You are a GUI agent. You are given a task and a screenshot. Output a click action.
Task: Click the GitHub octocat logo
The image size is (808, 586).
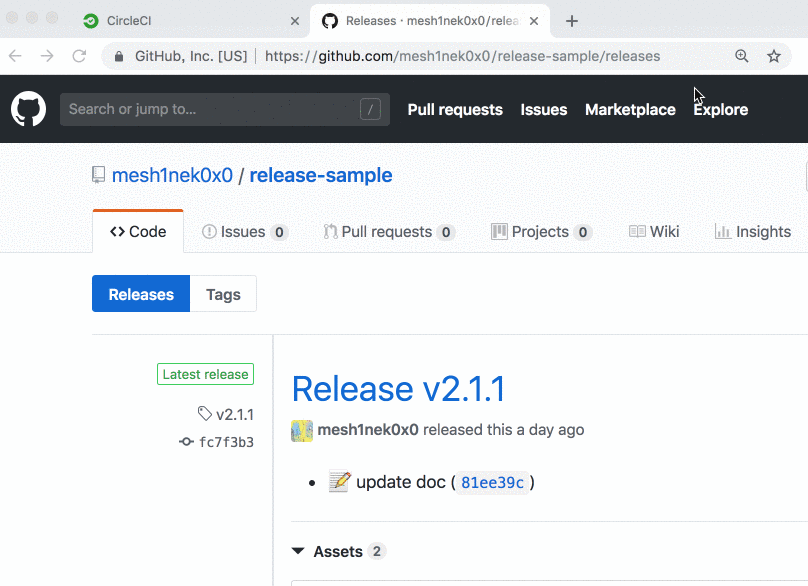28,109
